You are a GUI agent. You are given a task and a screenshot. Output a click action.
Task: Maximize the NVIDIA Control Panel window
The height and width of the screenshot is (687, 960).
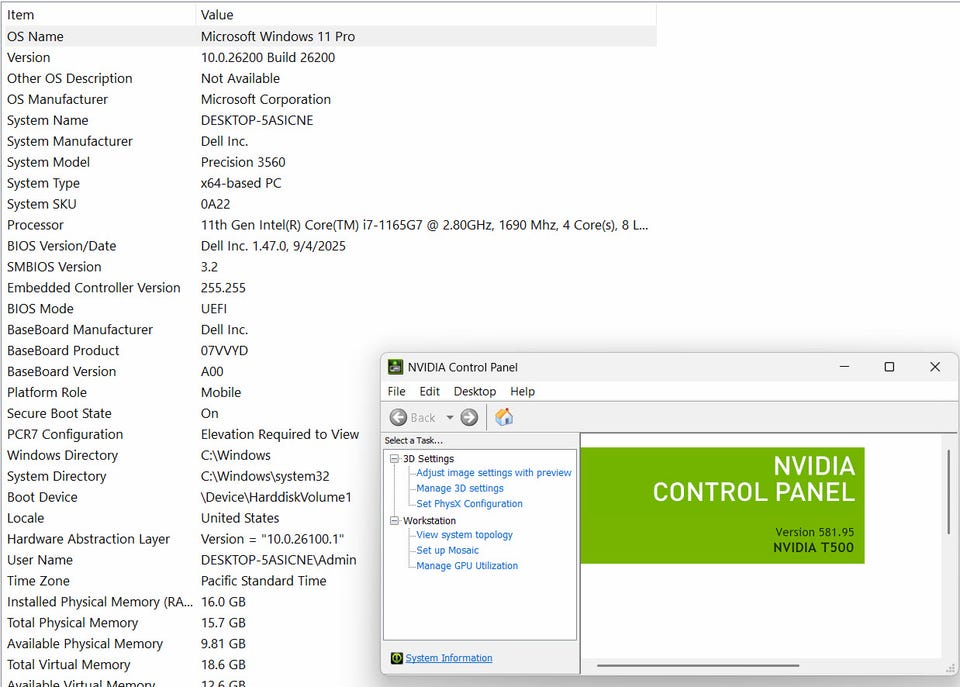pos(889,367)
